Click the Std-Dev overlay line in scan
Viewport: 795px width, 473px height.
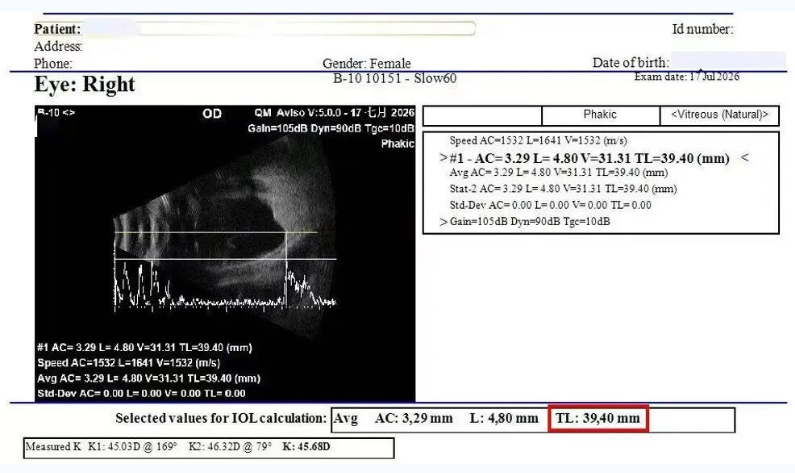(x=141, y=393)
